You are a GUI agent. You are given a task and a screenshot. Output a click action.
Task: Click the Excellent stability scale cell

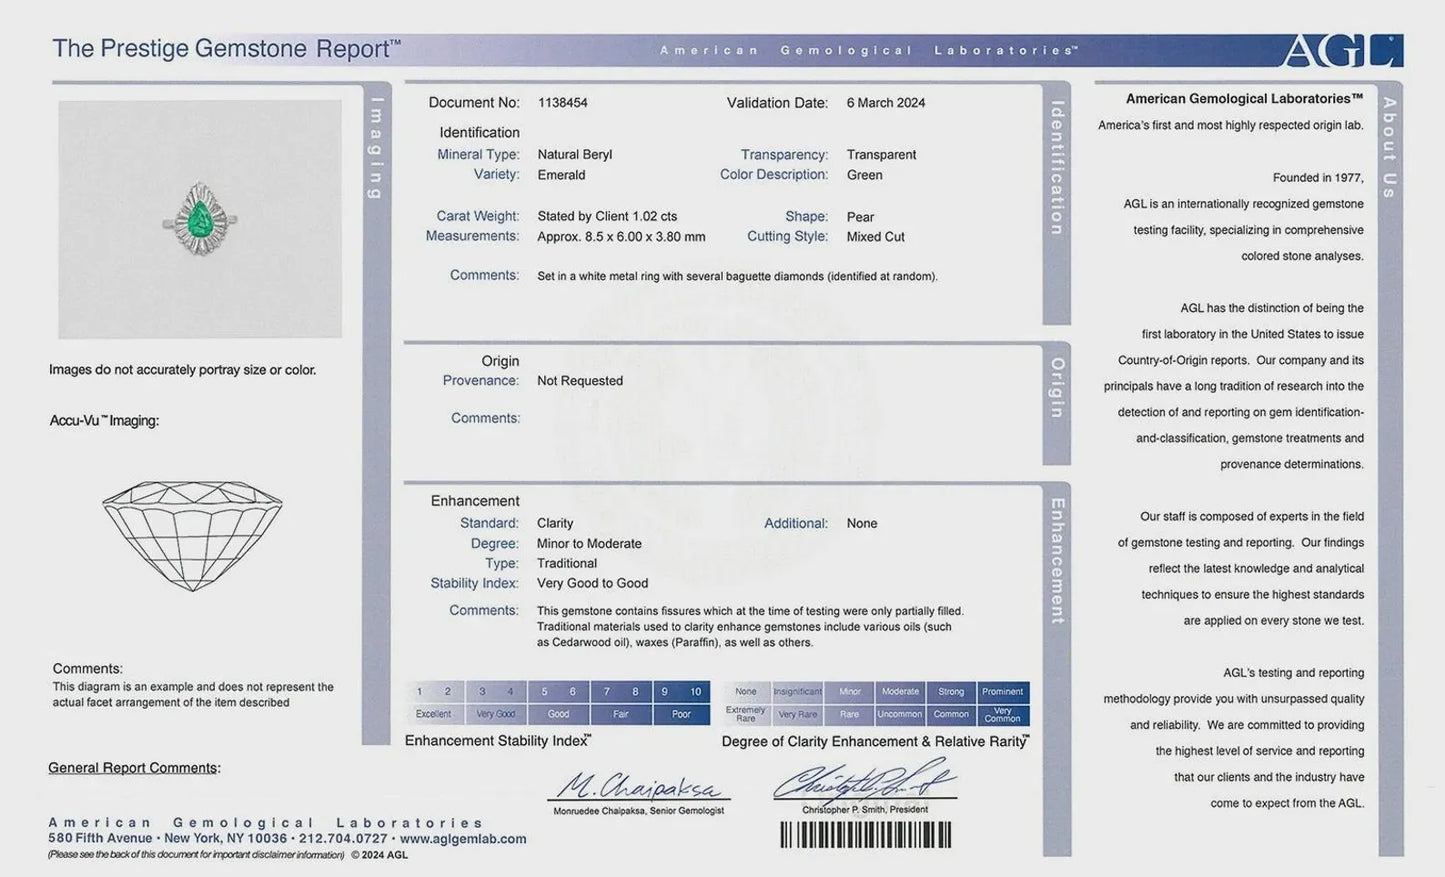coord(434,714)
